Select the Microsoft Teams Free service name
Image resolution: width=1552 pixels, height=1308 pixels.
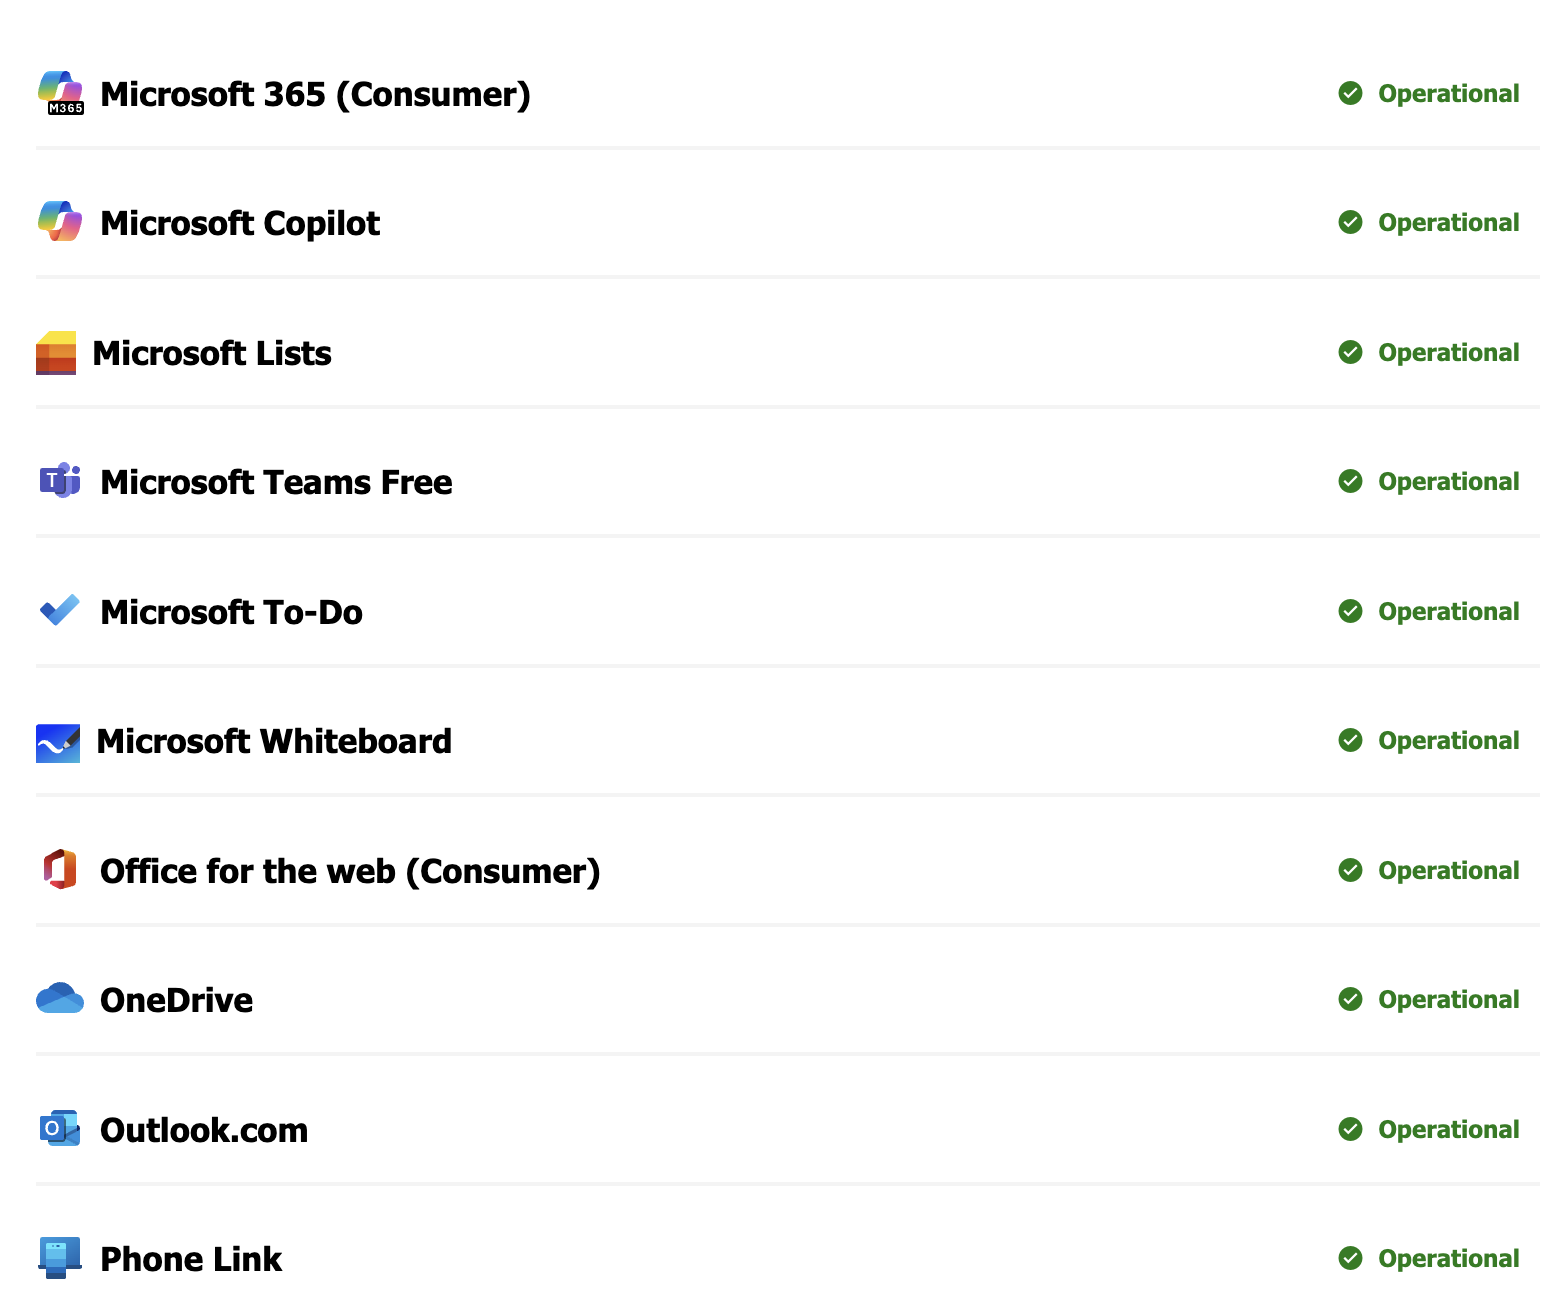click(276, 482)
